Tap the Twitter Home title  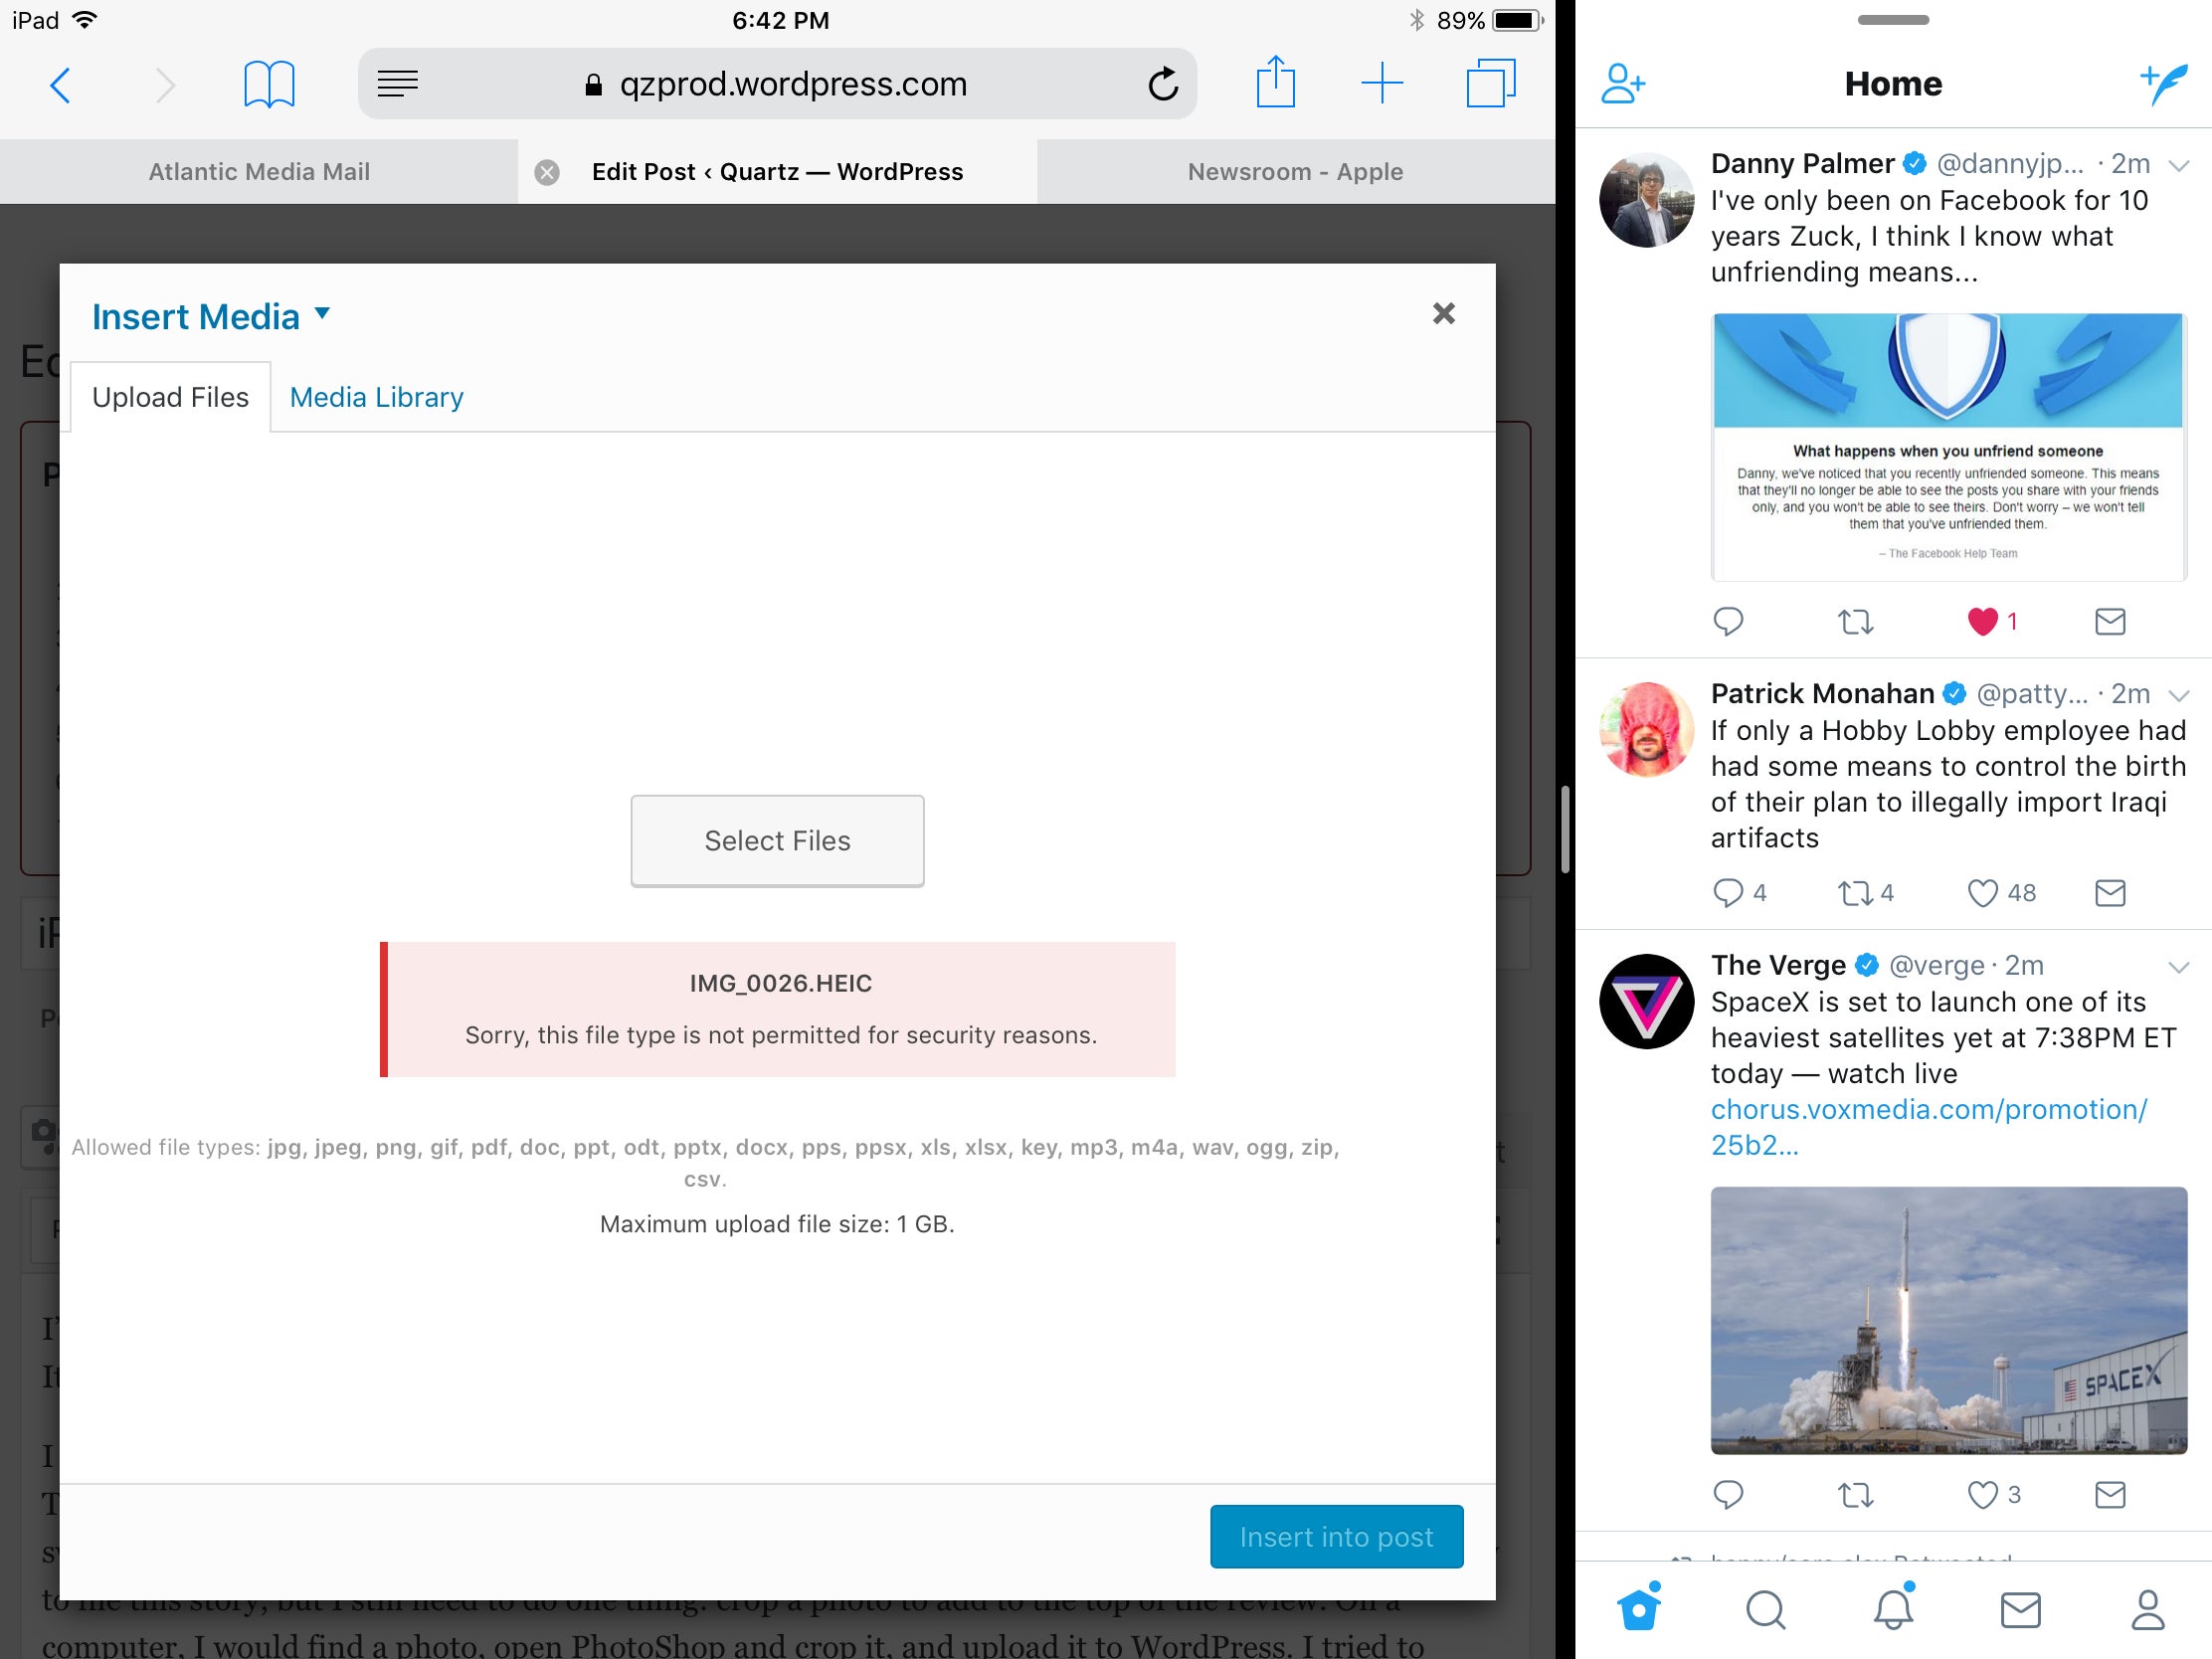1892,84
